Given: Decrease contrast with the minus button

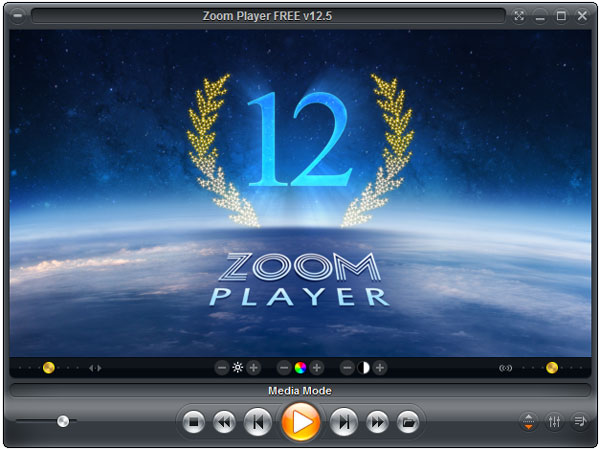Looking at the screenshot, I should coord(347,368).
